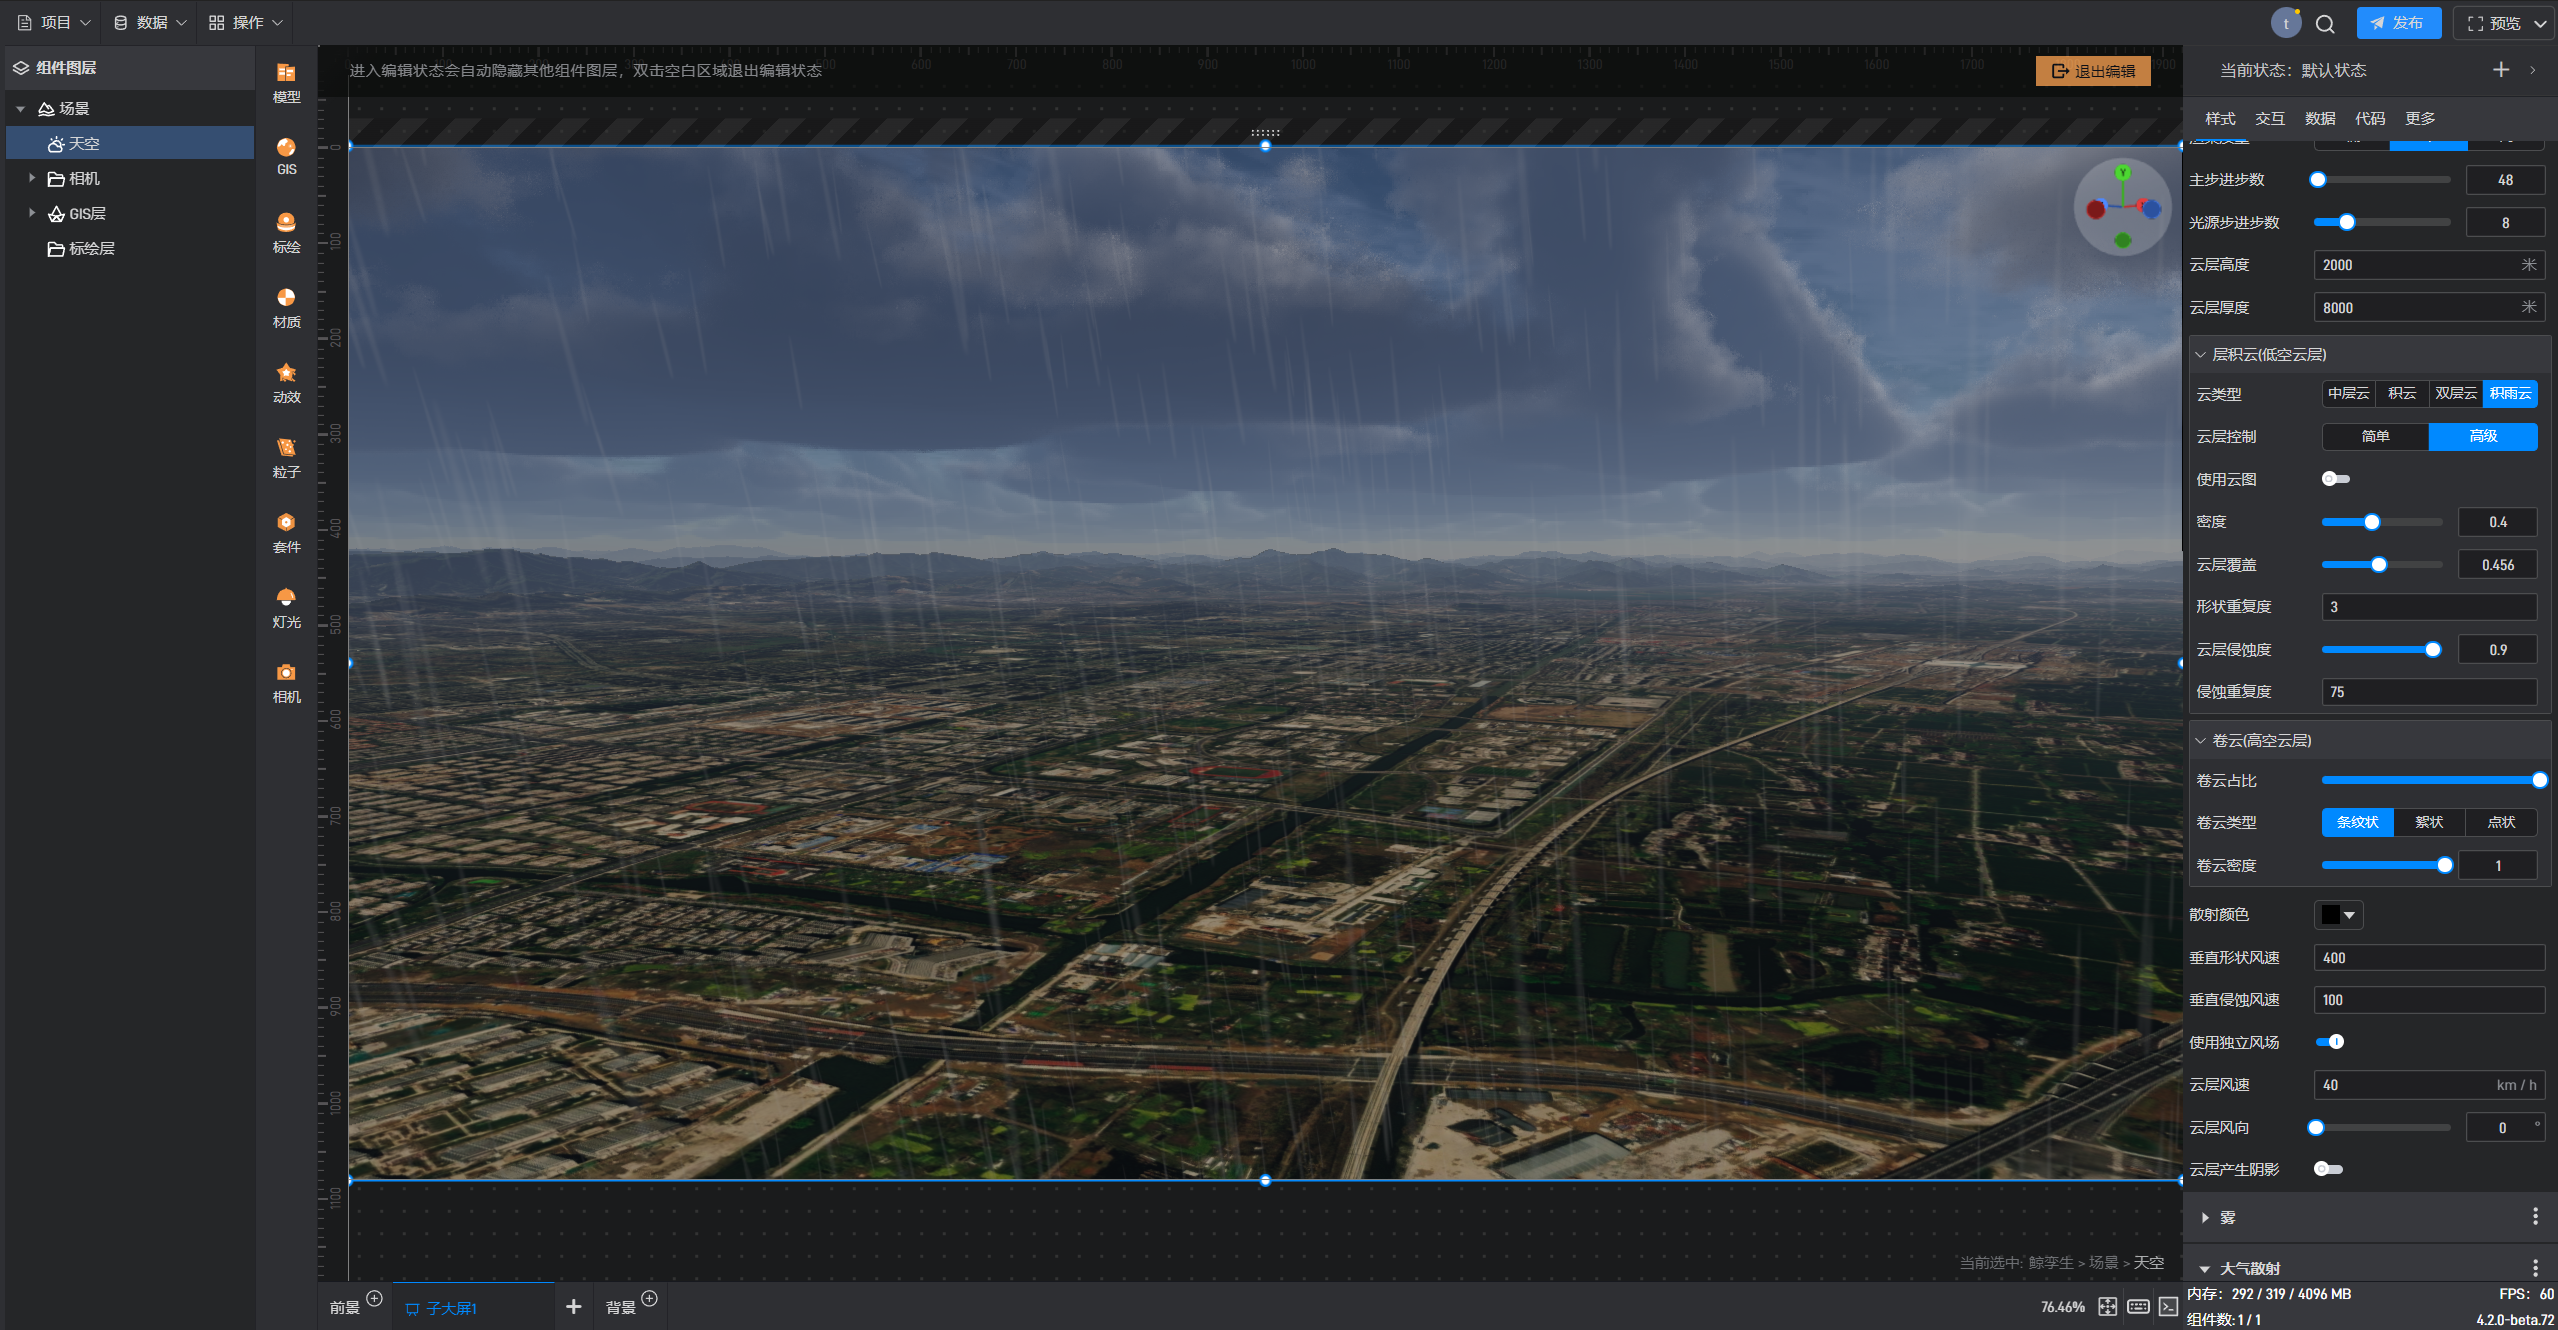Select the 粒子 (Particle) sidebar icon
The height and width of the screenshot is (1330, 2558).
286,457
